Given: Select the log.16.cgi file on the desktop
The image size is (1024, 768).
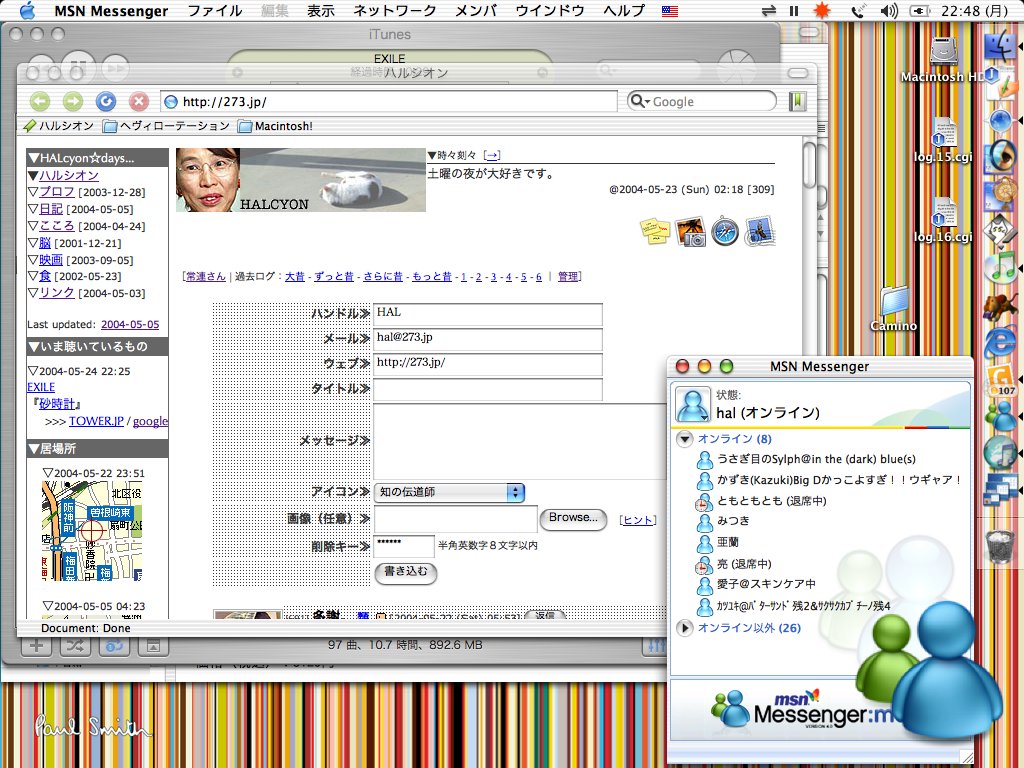Looking at the screenshot, I should coord(943,219).
